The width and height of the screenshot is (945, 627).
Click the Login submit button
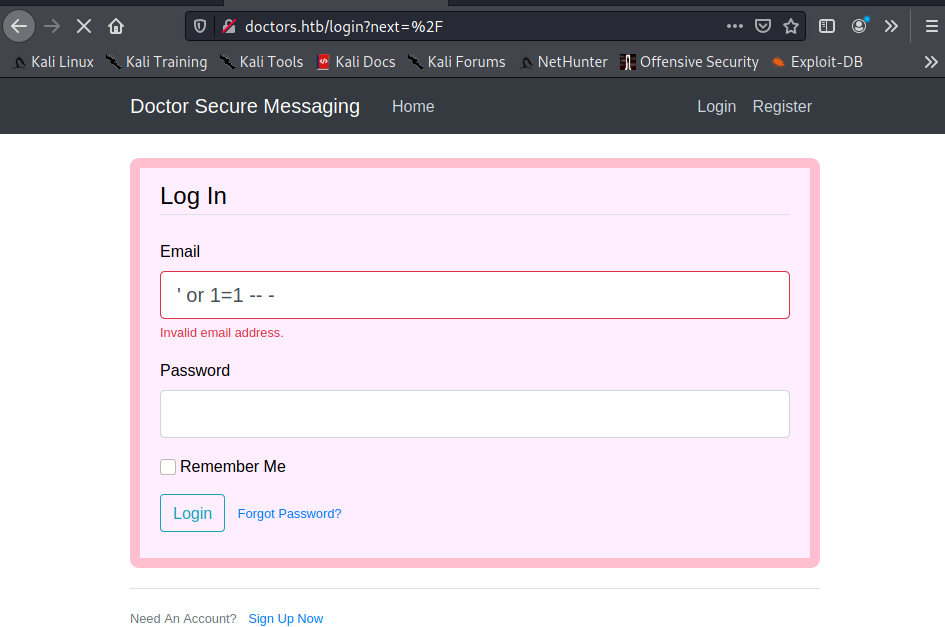tap(192, 513)
